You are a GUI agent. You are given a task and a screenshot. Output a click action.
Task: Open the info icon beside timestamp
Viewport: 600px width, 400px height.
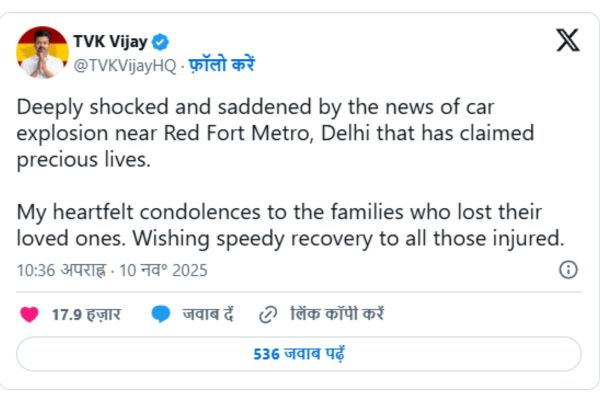pyautogui.click(x=568, y=270)
